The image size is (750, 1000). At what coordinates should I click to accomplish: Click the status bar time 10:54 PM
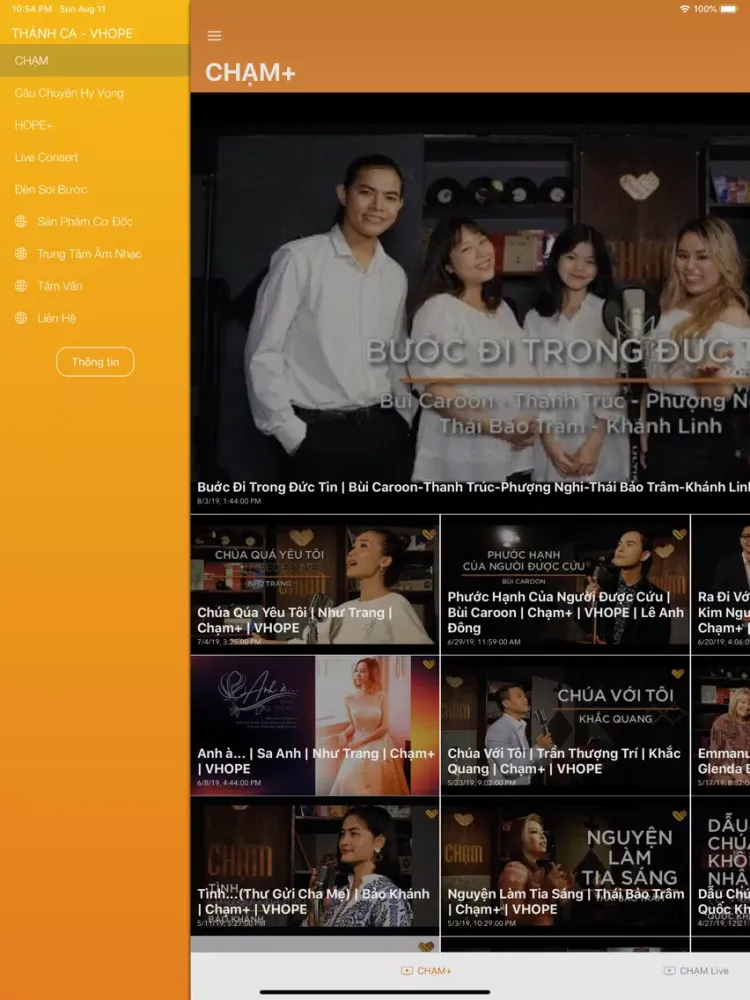tap(32, 9)
